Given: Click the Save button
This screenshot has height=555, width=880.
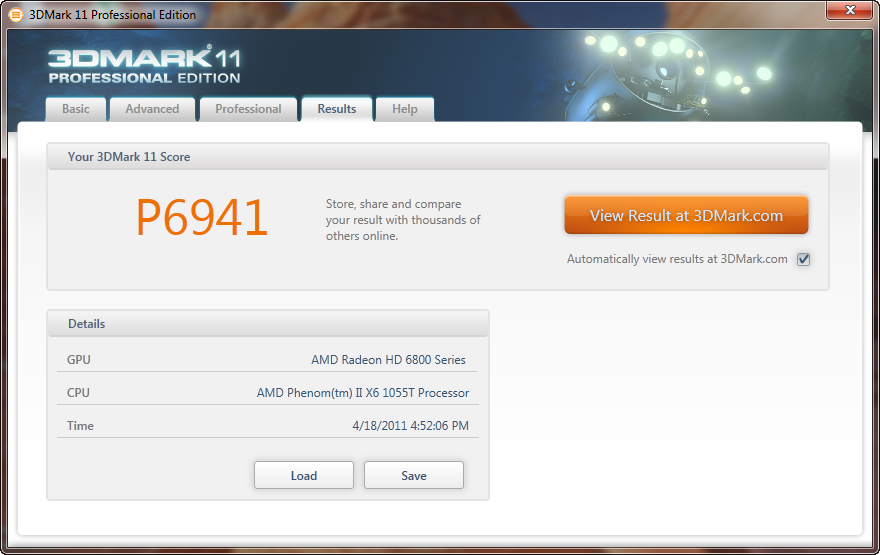Looking at the screenshot, I should pos(414,475).
